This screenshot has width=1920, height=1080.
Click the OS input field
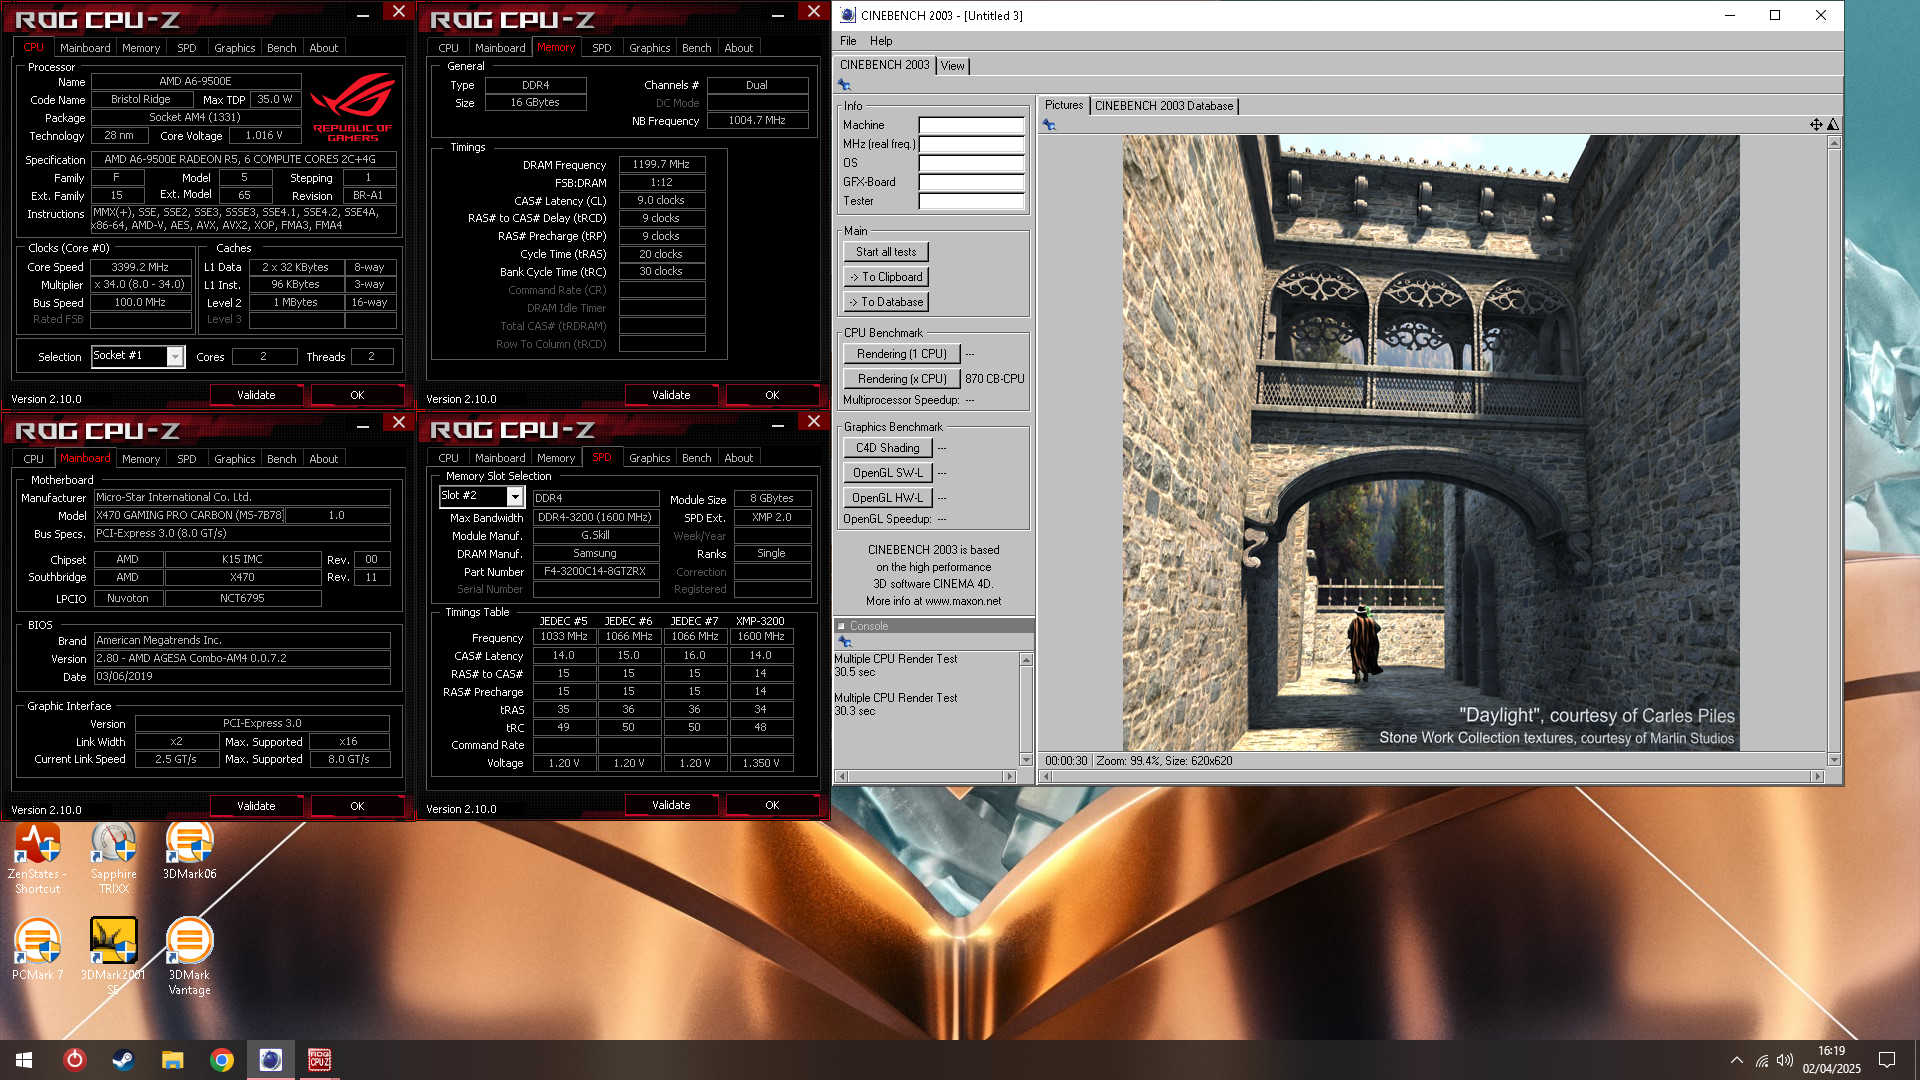[x=971, y=164]
